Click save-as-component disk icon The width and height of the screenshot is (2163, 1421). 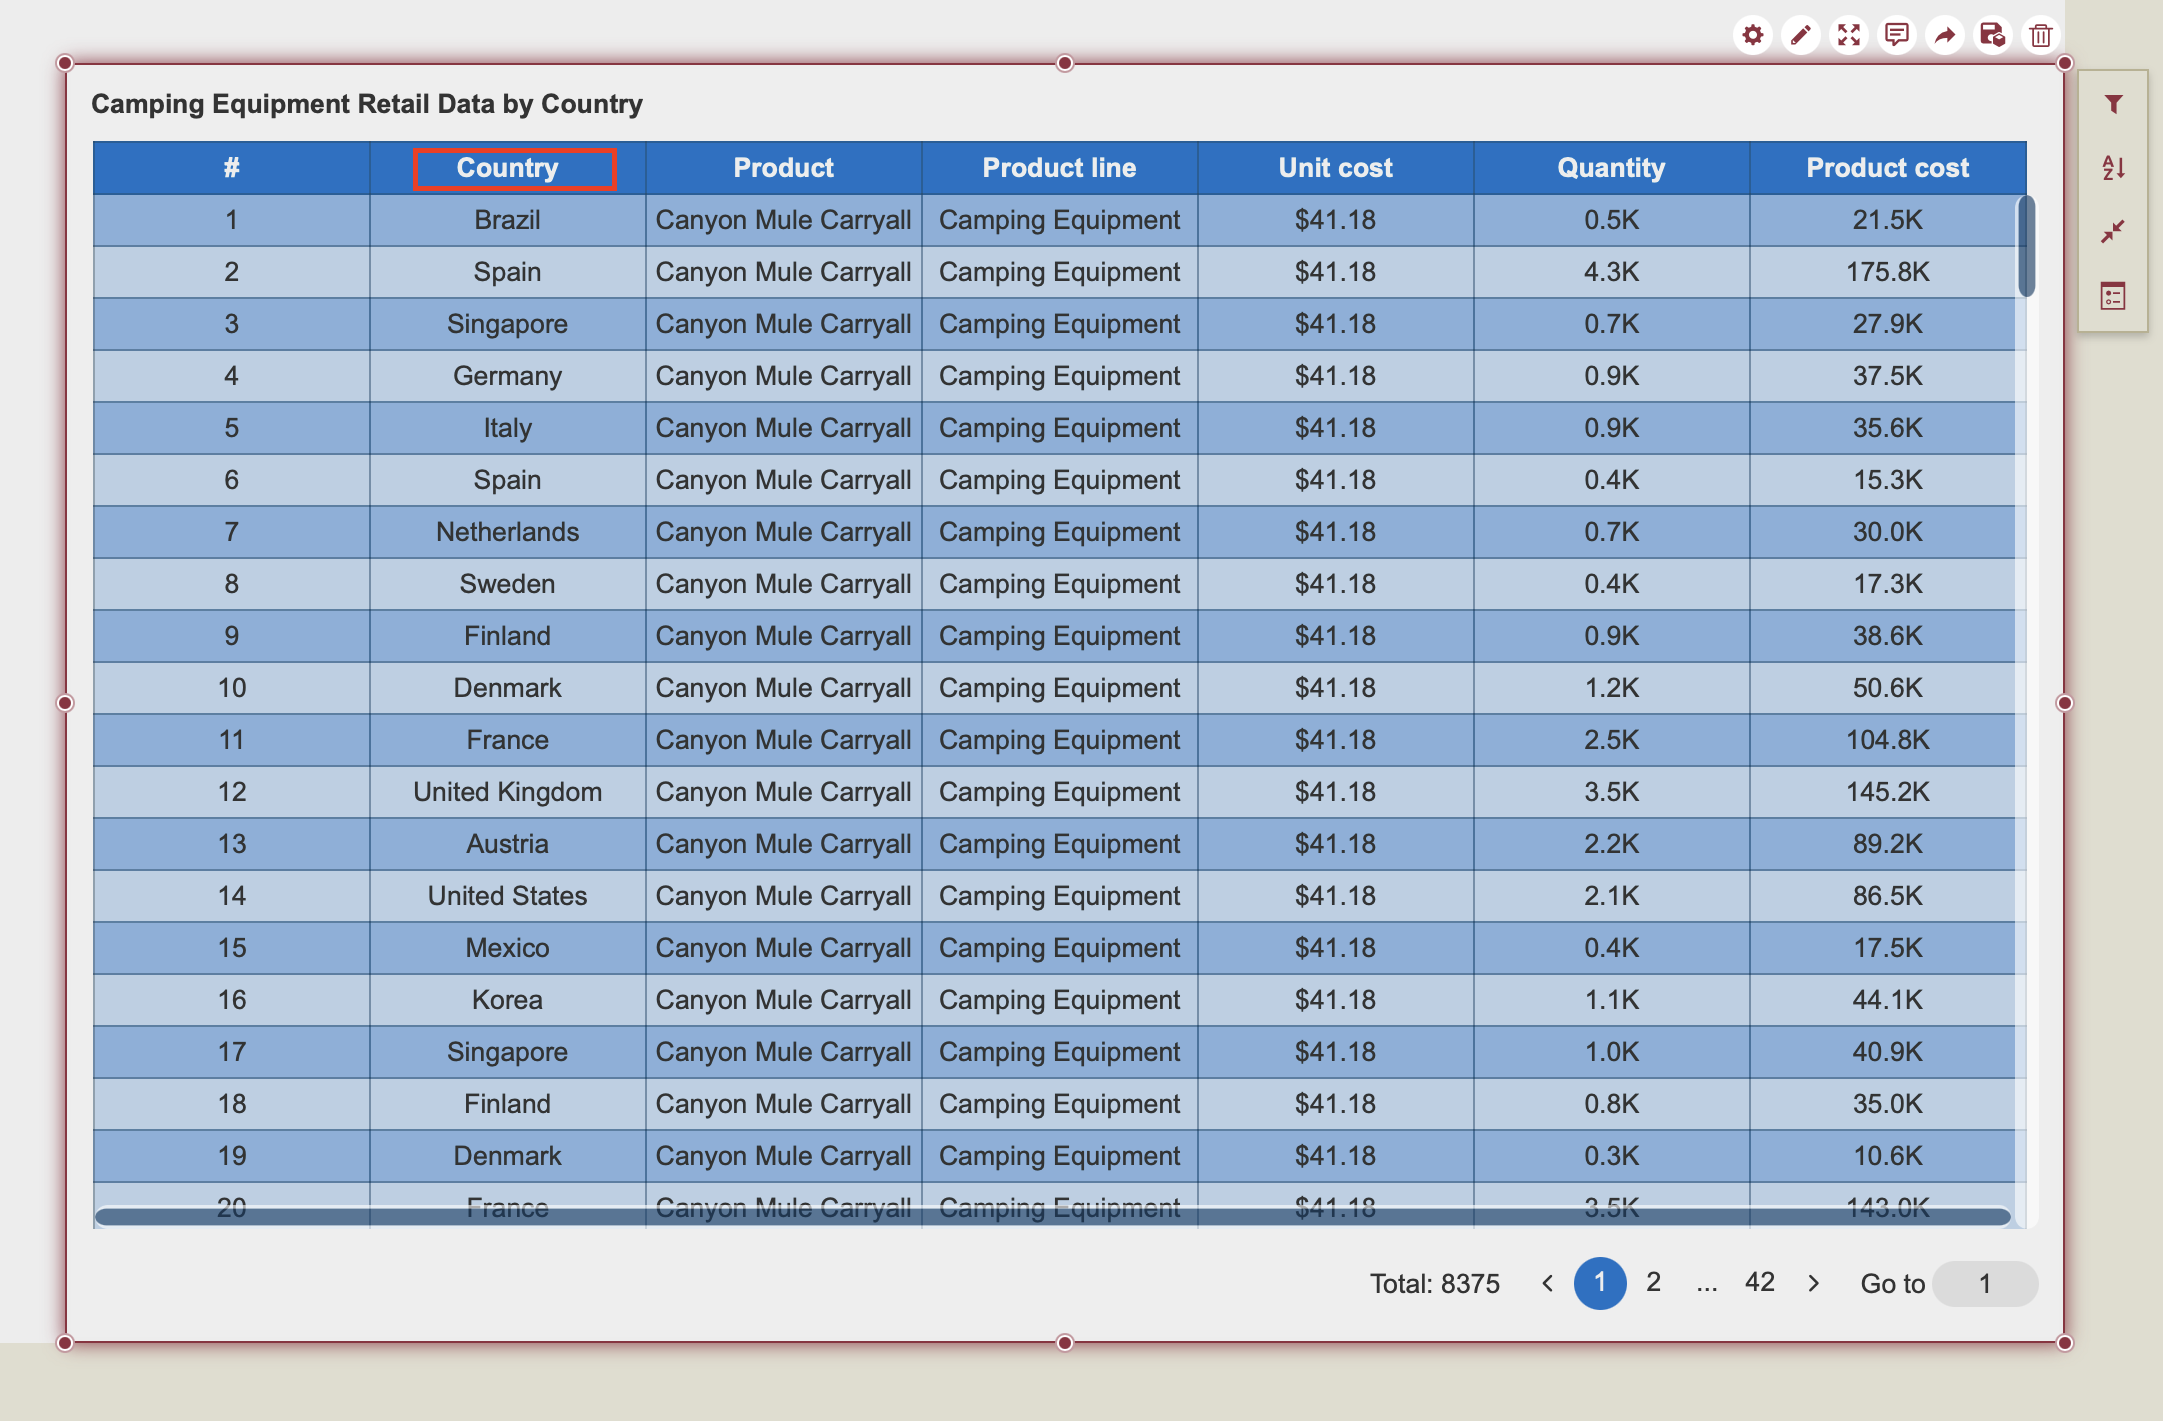click(x=1992, y=36)
